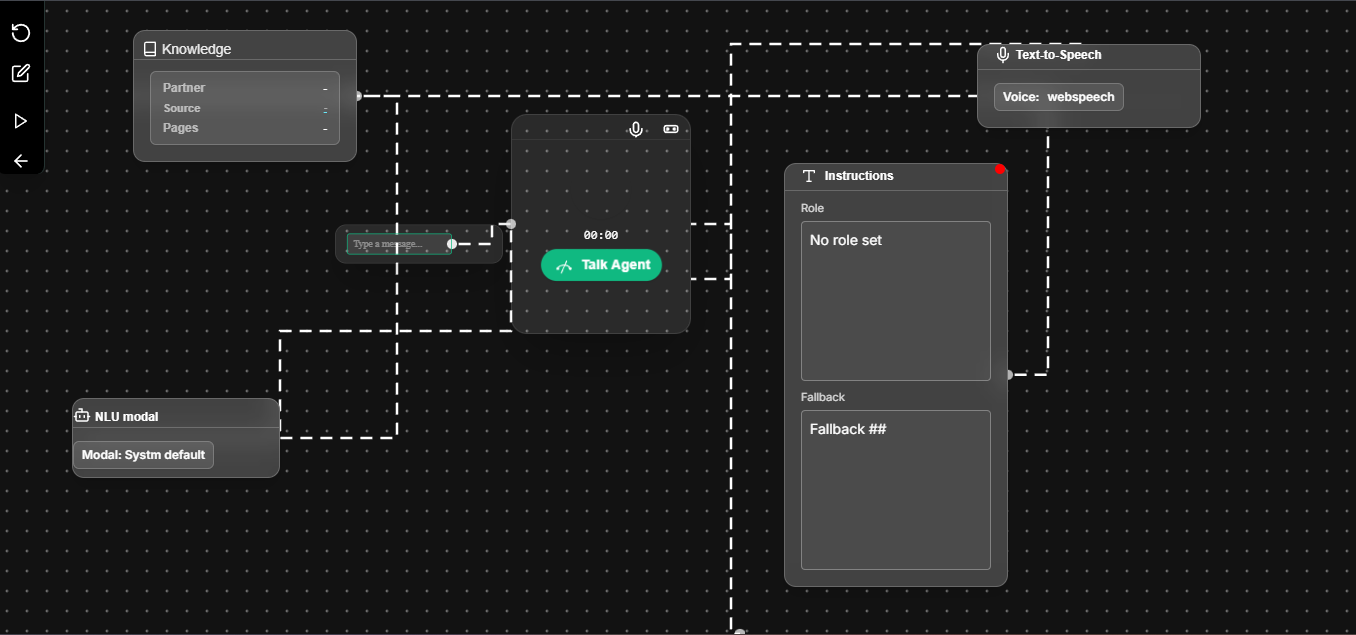Select the edit icon in the left sidebar
1356x635 pixels.
pyautogui.click(x=20, y=73)
